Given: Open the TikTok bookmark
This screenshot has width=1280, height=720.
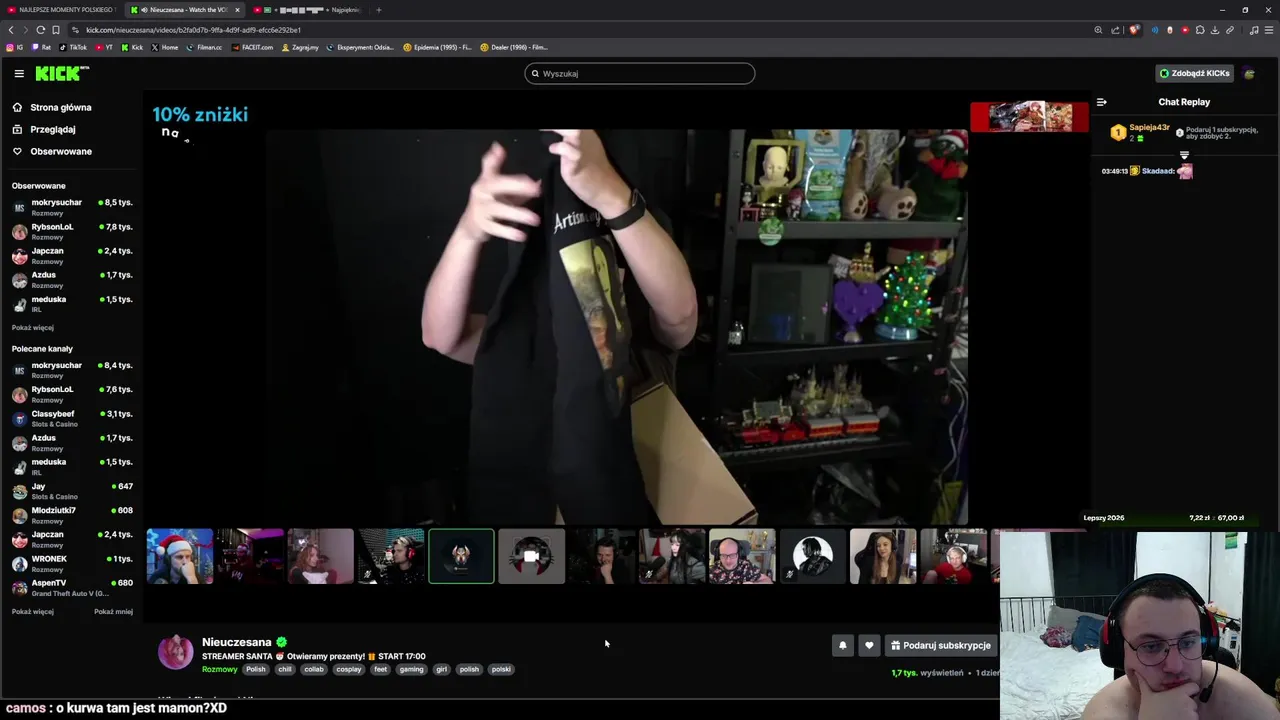Looking at the screenshot, I should click(x=73, y=47).
